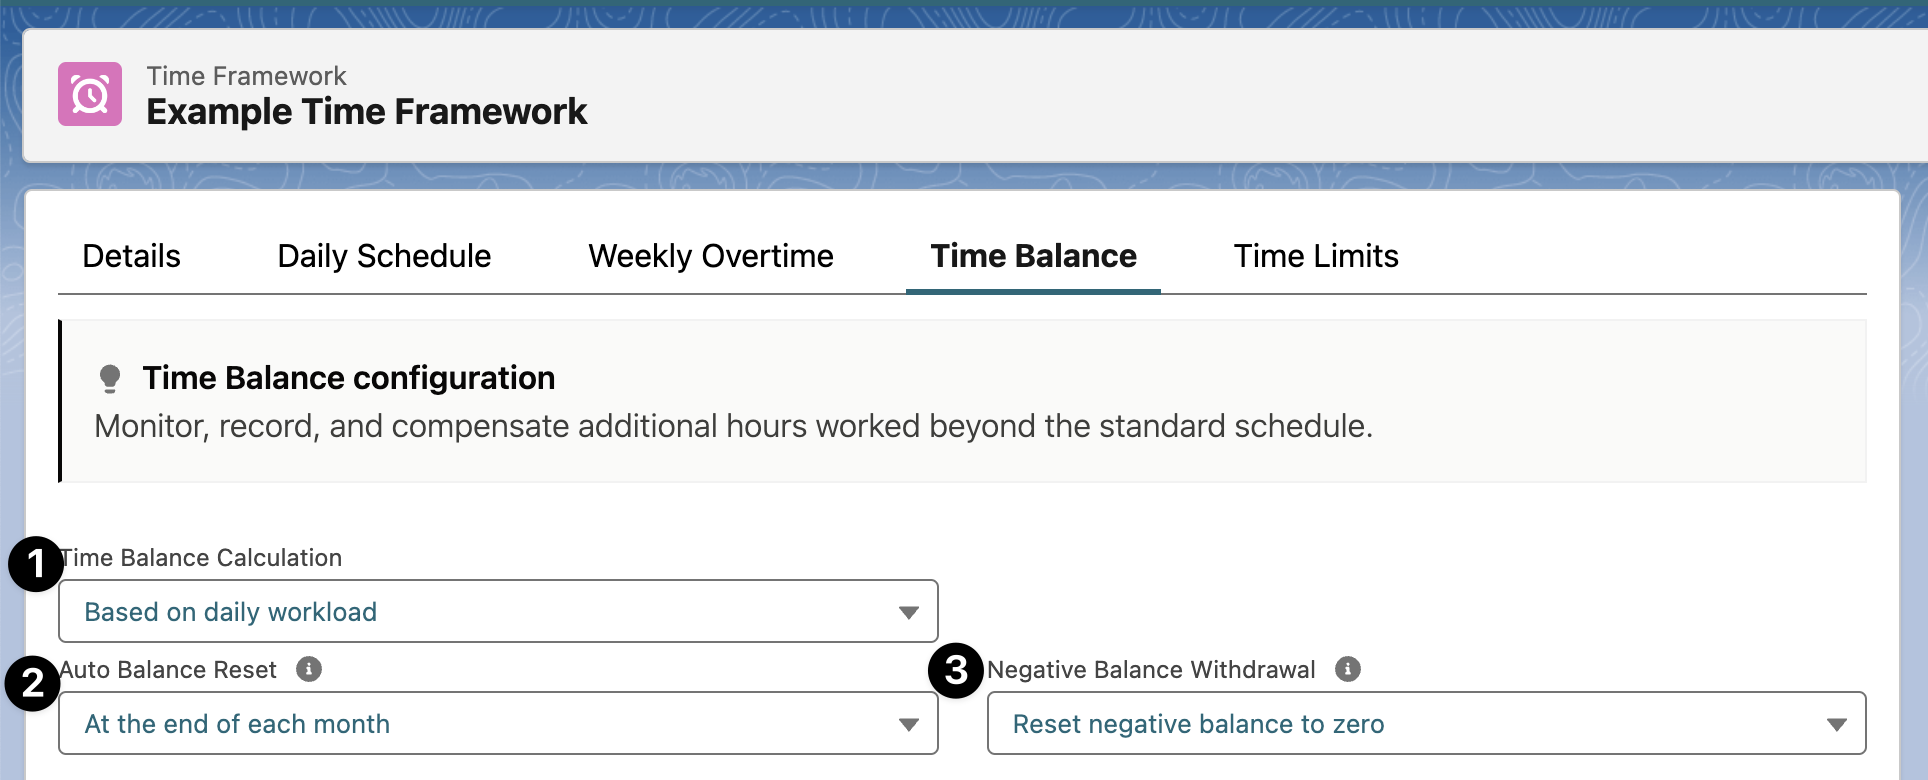Switch to the Details tab
This screenshot has width=1928, height=780.
(131, 256)
